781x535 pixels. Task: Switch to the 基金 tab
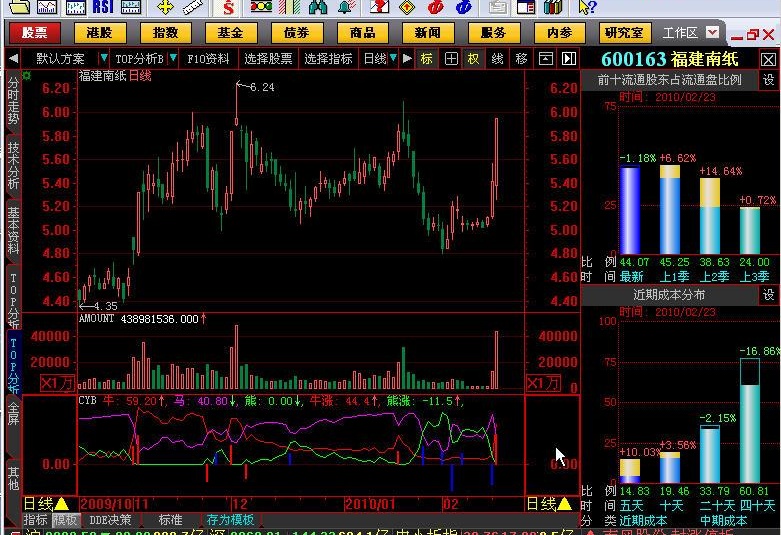pyautogui.click(x=231, y=33)
